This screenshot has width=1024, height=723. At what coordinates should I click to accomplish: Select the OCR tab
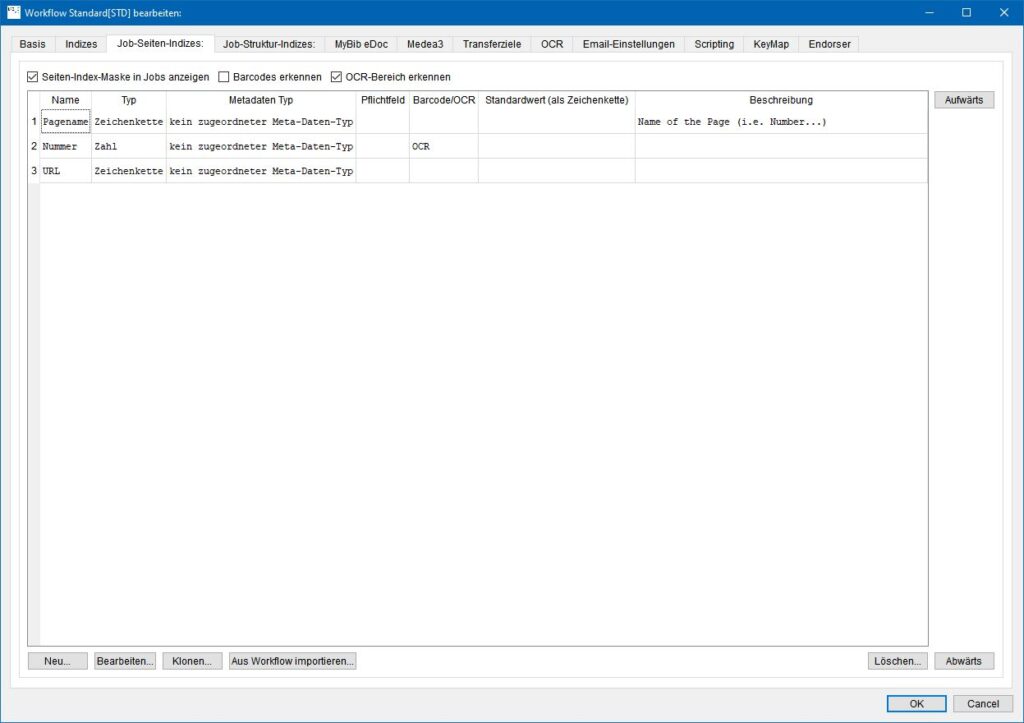(x=552, y=44)
